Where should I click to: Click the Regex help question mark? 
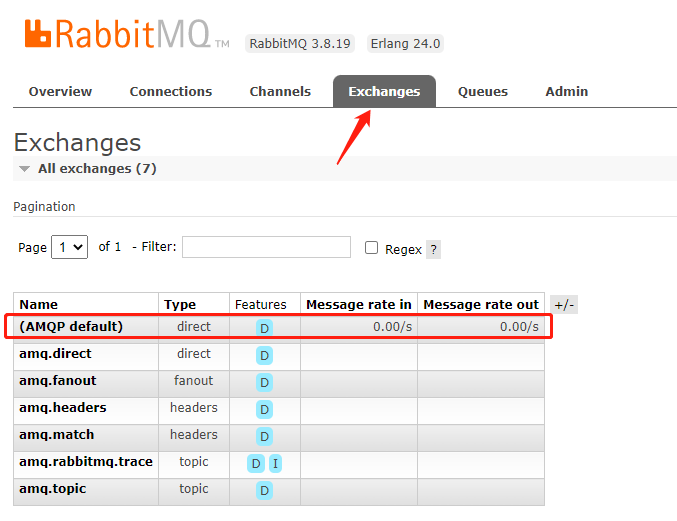coord(433,249)
